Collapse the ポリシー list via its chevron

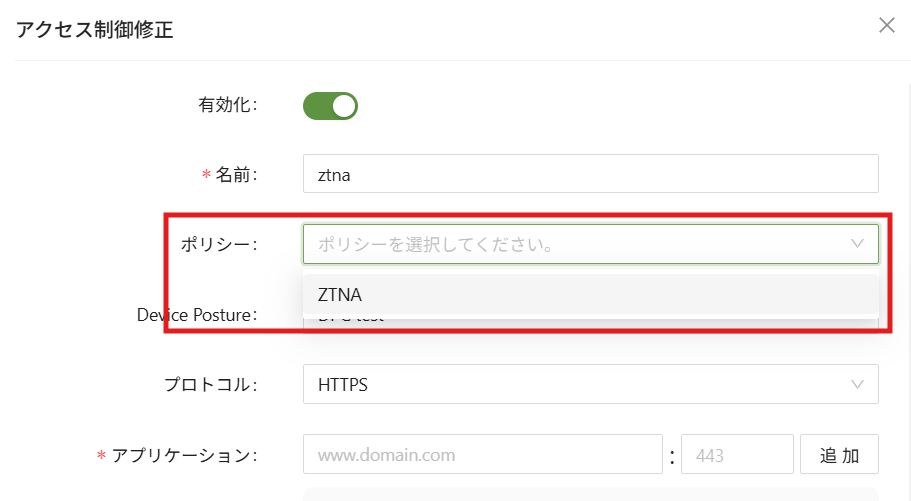857,244
